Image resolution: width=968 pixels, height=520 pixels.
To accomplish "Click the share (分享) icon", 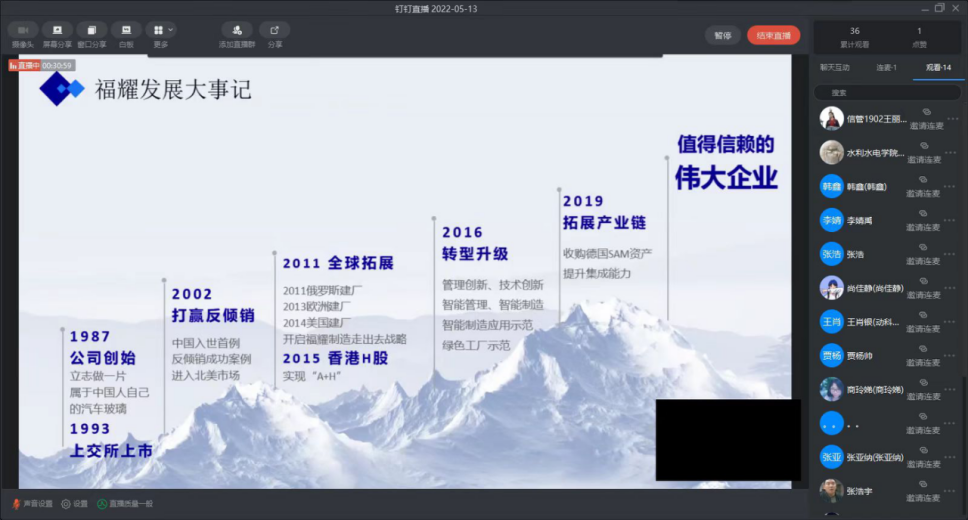I will click(x=274, y=35).
